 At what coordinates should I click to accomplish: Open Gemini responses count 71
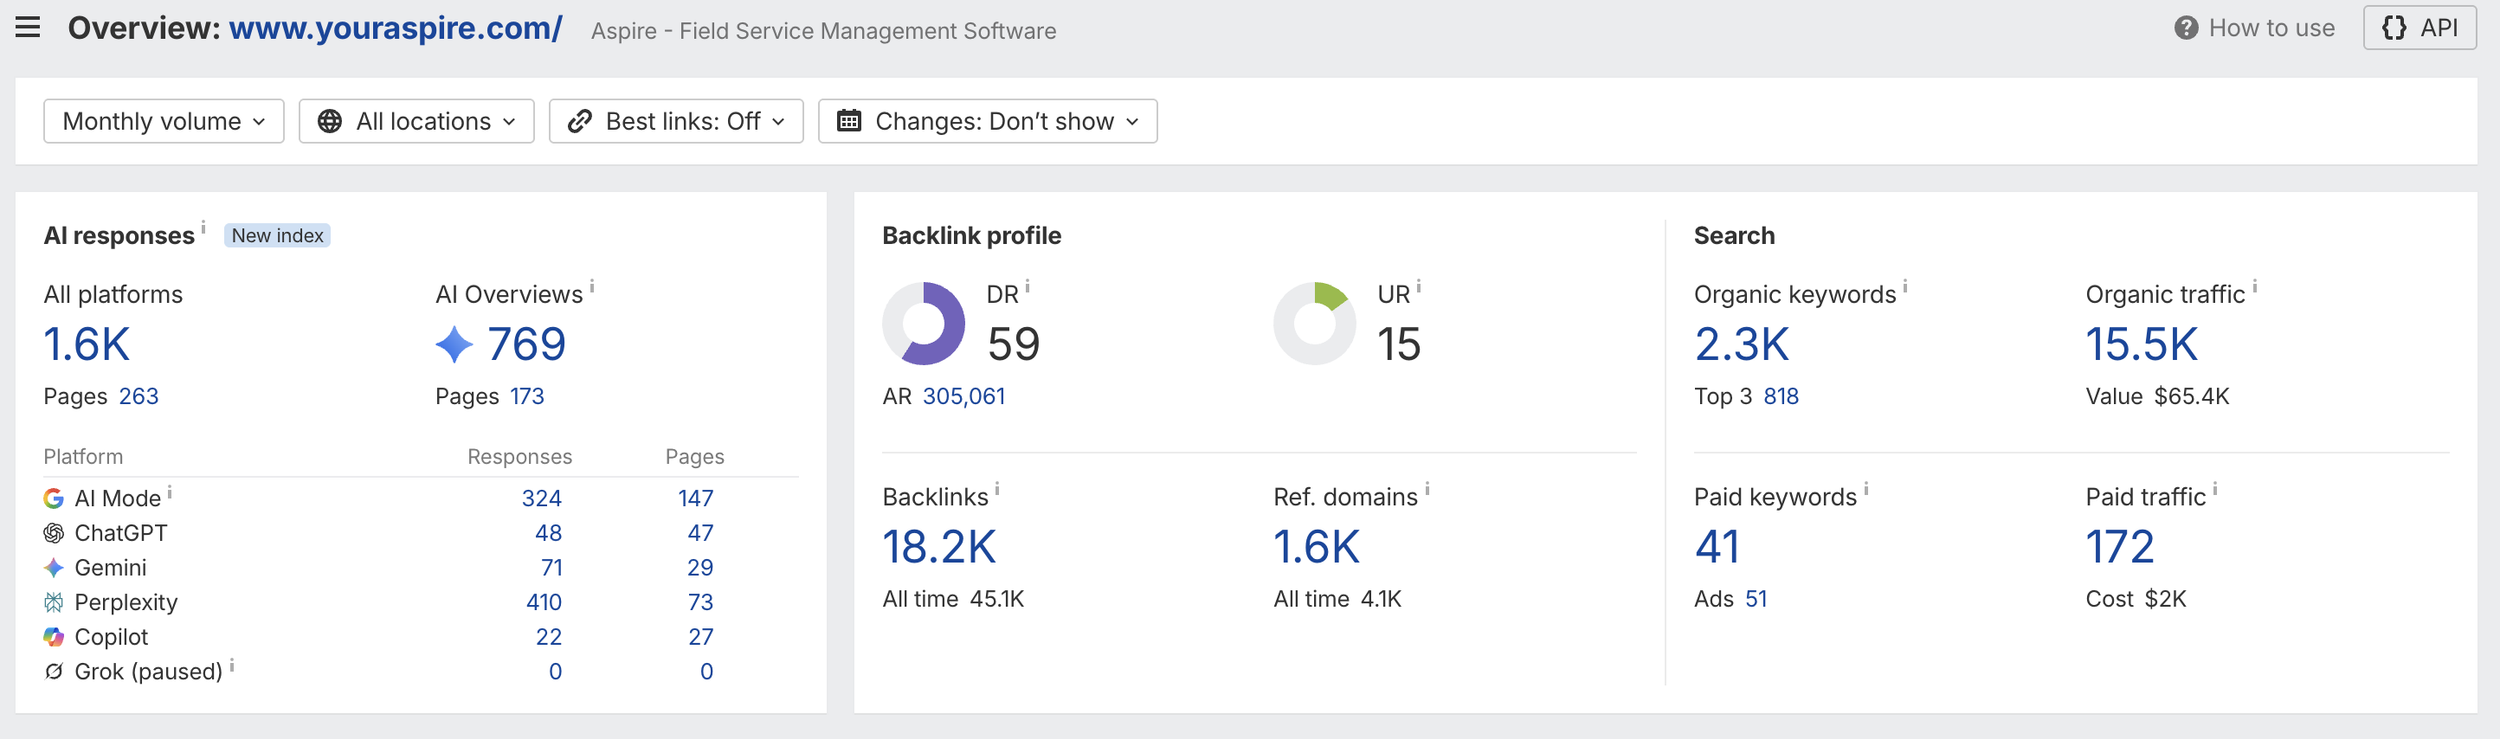[x=552, y=568]
